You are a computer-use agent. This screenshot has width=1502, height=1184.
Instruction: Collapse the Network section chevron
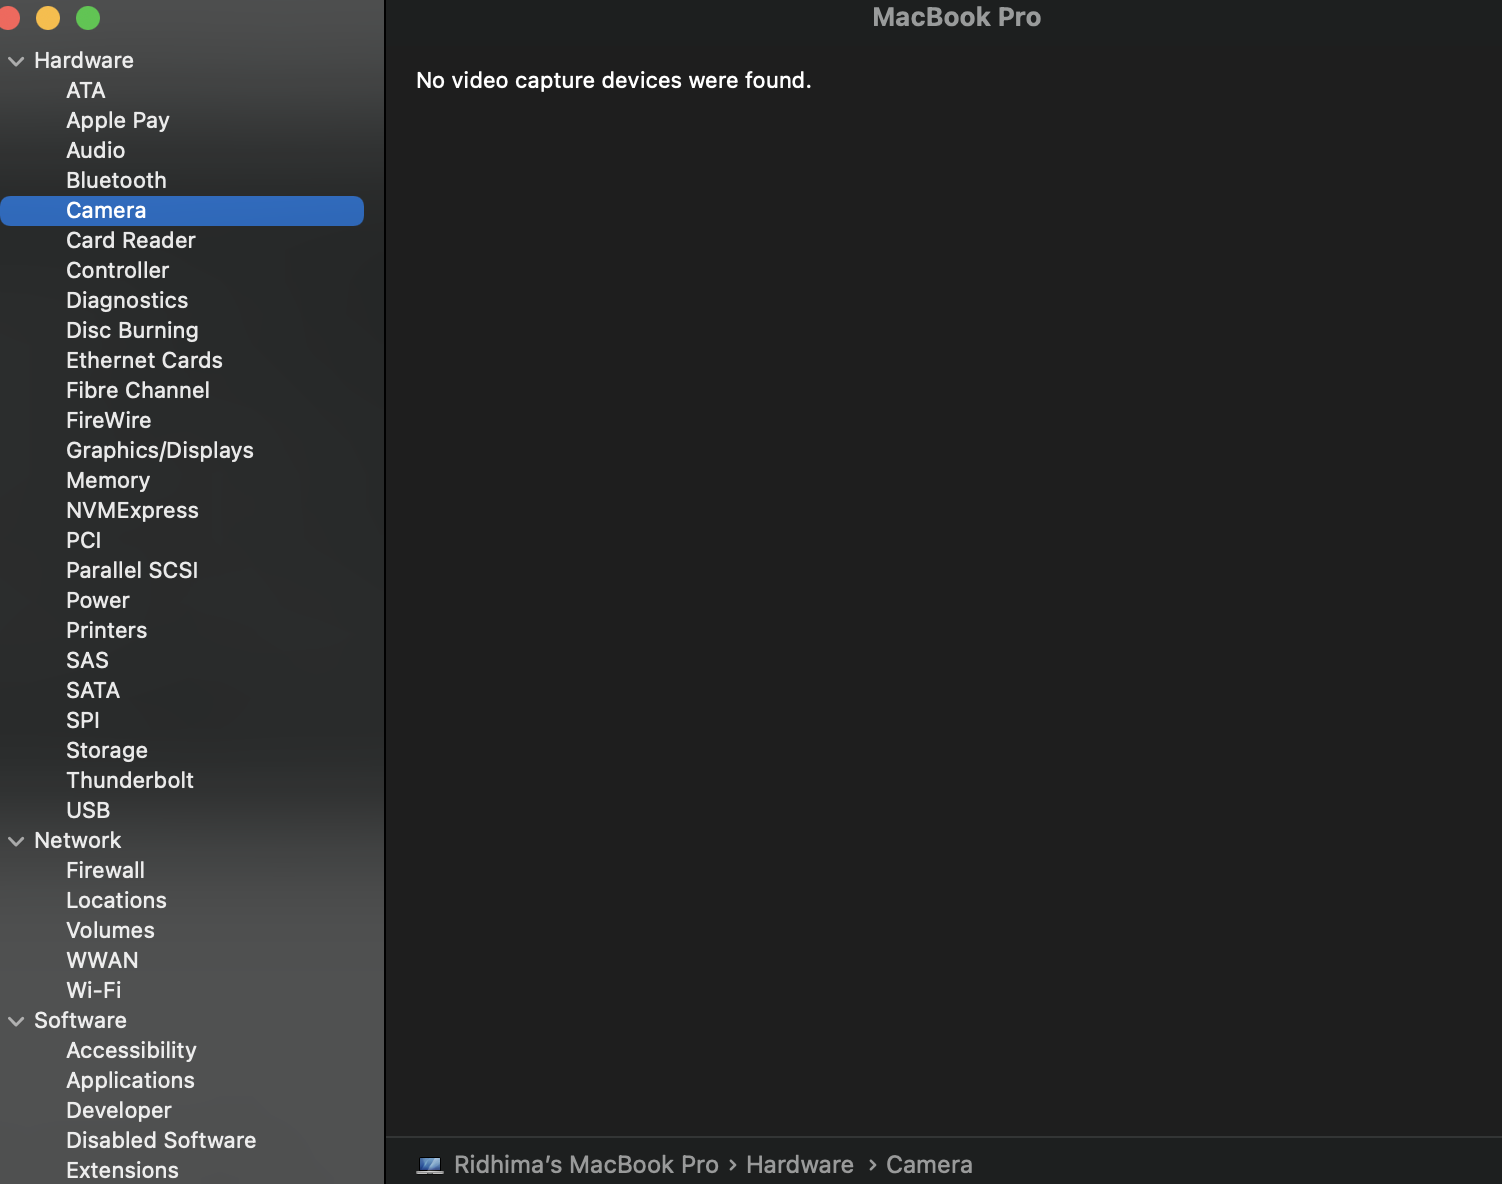[x=16, y=841]
